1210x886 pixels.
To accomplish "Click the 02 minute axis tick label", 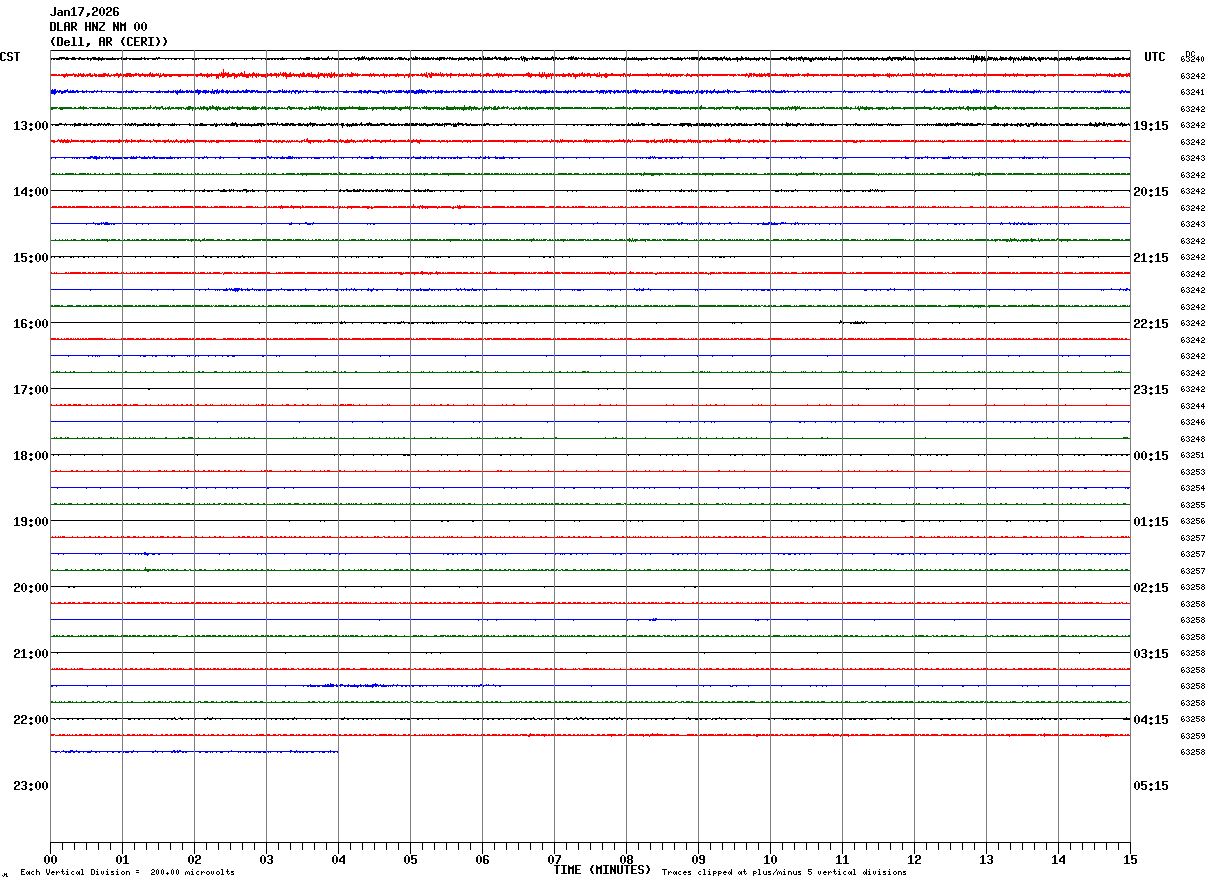I will click(194, 860).
